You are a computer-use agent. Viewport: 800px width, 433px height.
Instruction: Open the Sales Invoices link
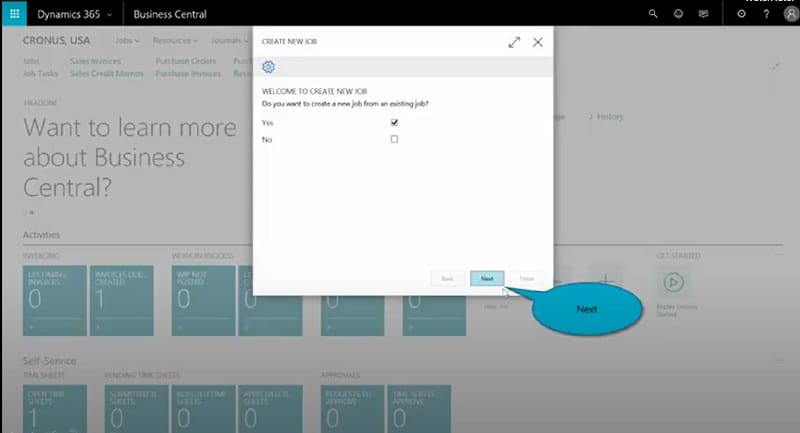click(x=95, y=61)
